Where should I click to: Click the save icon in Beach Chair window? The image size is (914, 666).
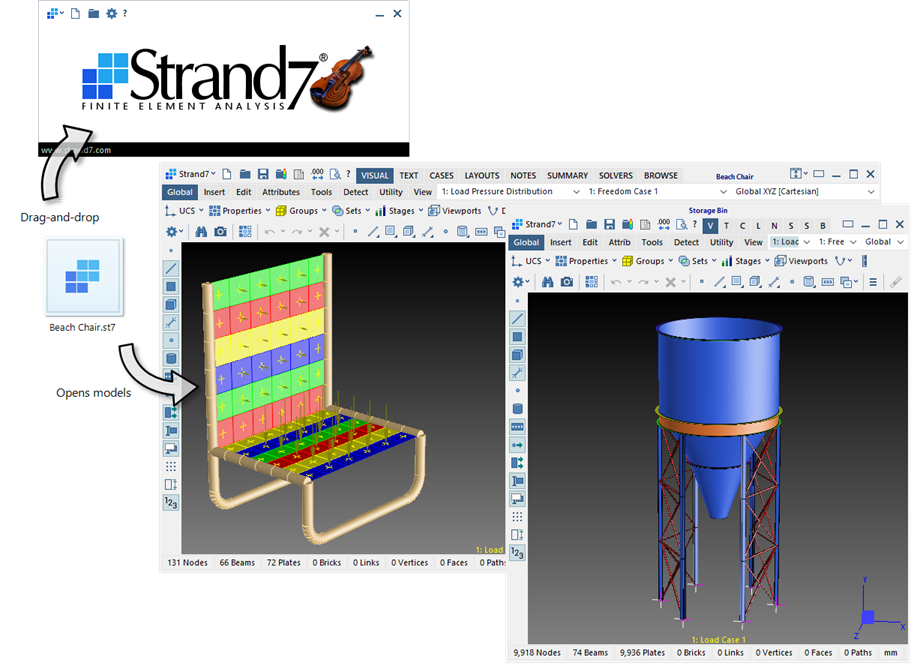coord(263,174)
